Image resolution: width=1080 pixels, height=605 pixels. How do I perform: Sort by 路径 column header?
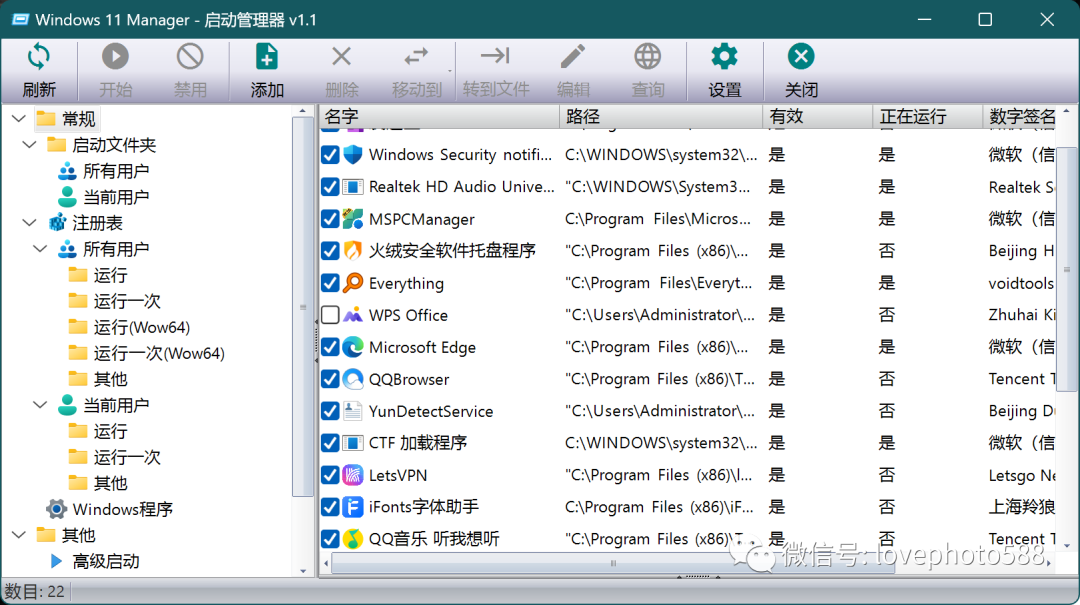661,116
